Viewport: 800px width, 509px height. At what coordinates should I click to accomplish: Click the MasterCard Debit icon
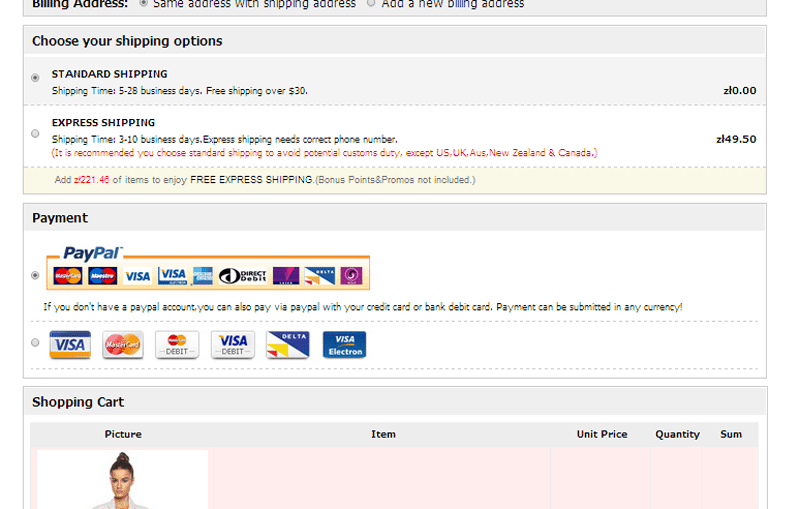click(x=177, y=345)
